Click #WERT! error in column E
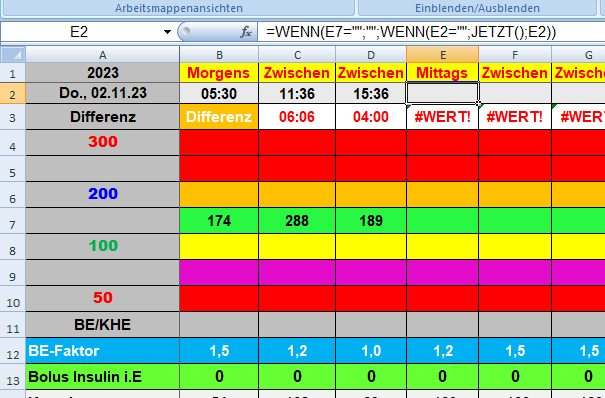The width and height of the screenshot is (605, 398). point(442,117)
